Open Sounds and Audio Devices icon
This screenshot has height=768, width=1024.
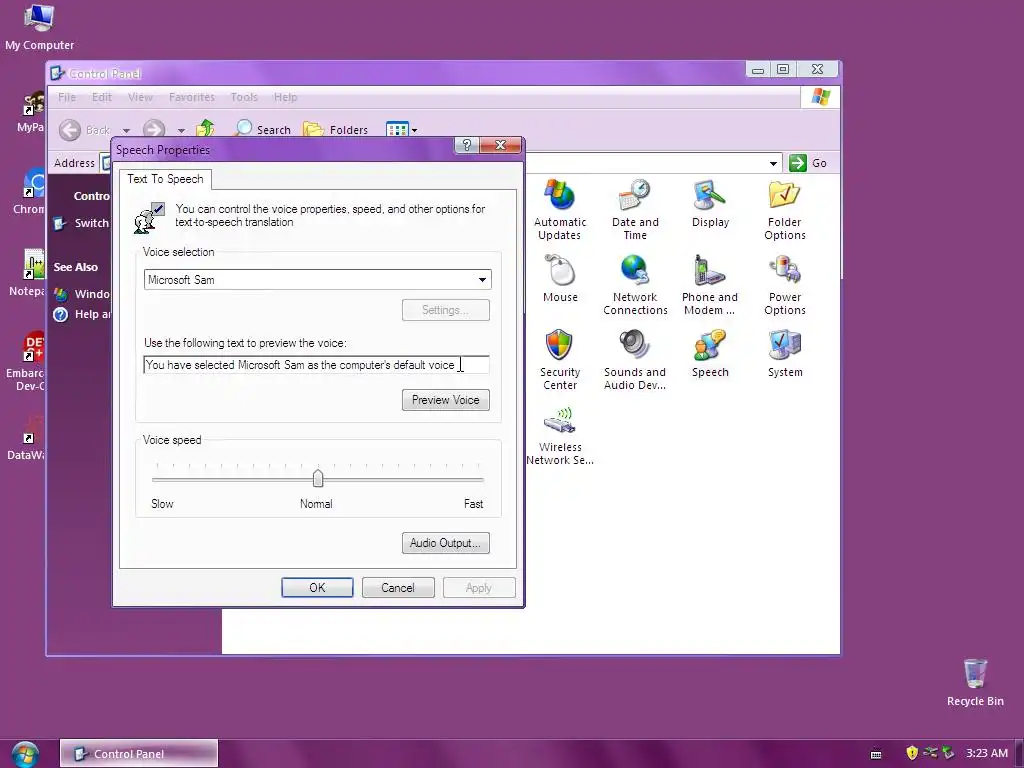pyautogui.click(x=635, y=360)
